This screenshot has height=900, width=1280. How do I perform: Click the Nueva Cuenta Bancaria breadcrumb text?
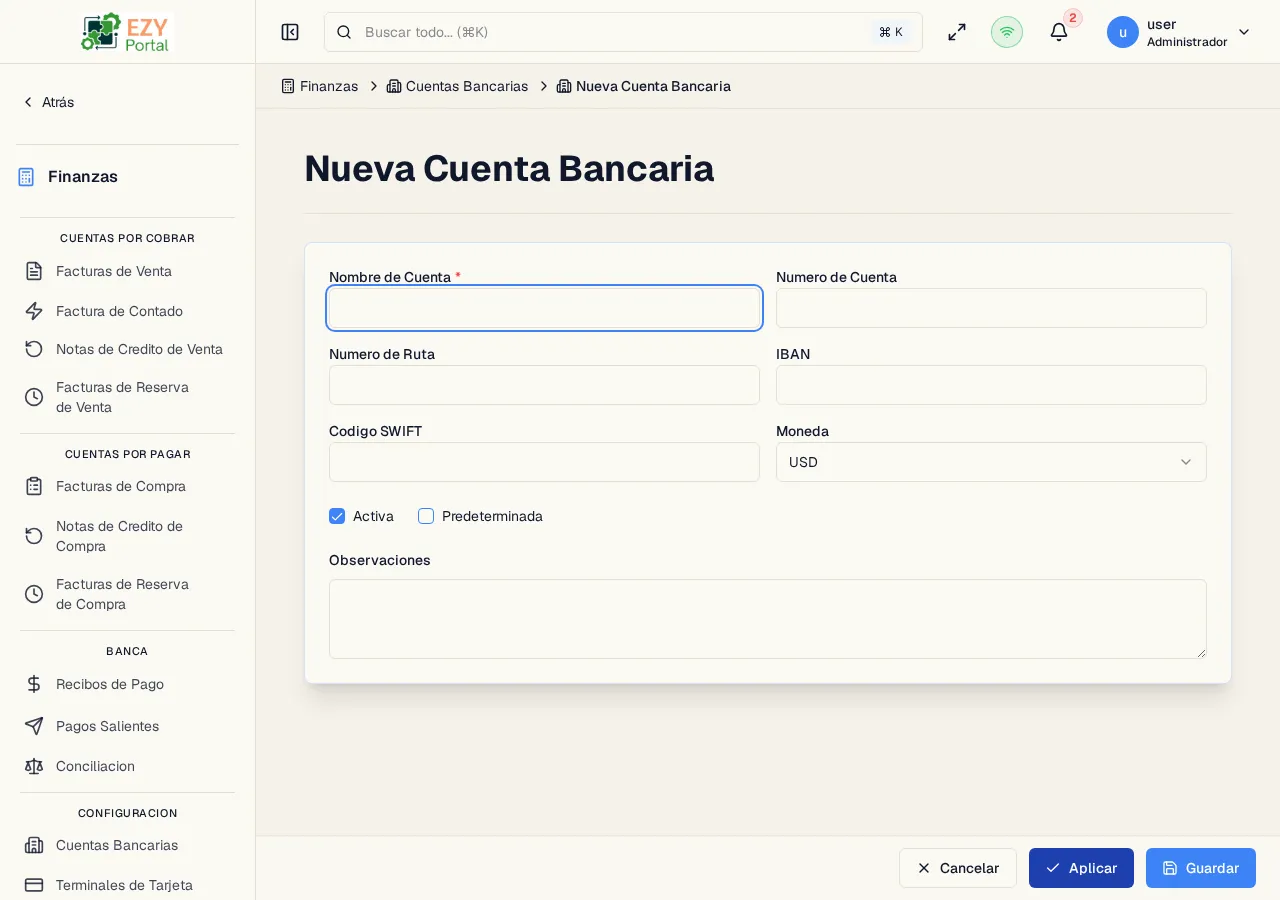(653, 86)
